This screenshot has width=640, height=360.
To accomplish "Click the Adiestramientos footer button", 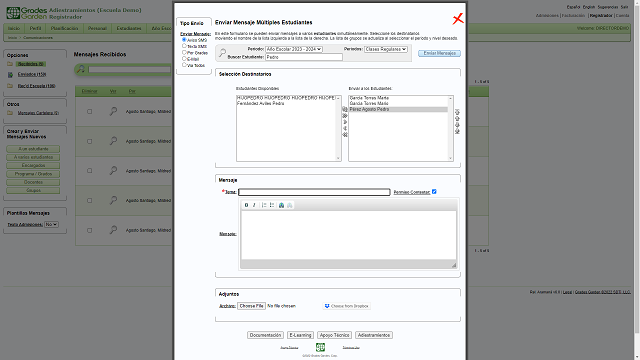I will 374,335.
